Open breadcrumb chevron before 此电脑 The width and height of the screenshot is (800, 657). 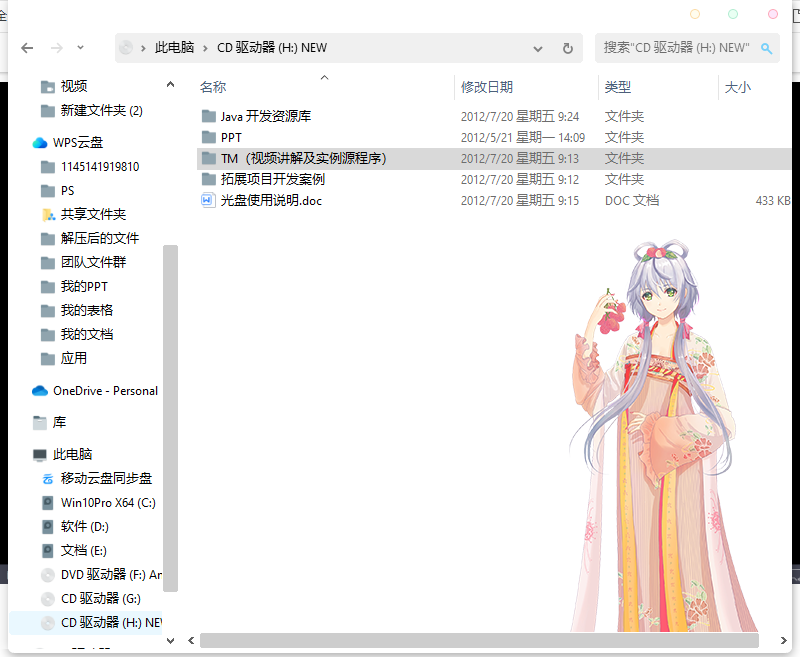(x=143, y=48)
